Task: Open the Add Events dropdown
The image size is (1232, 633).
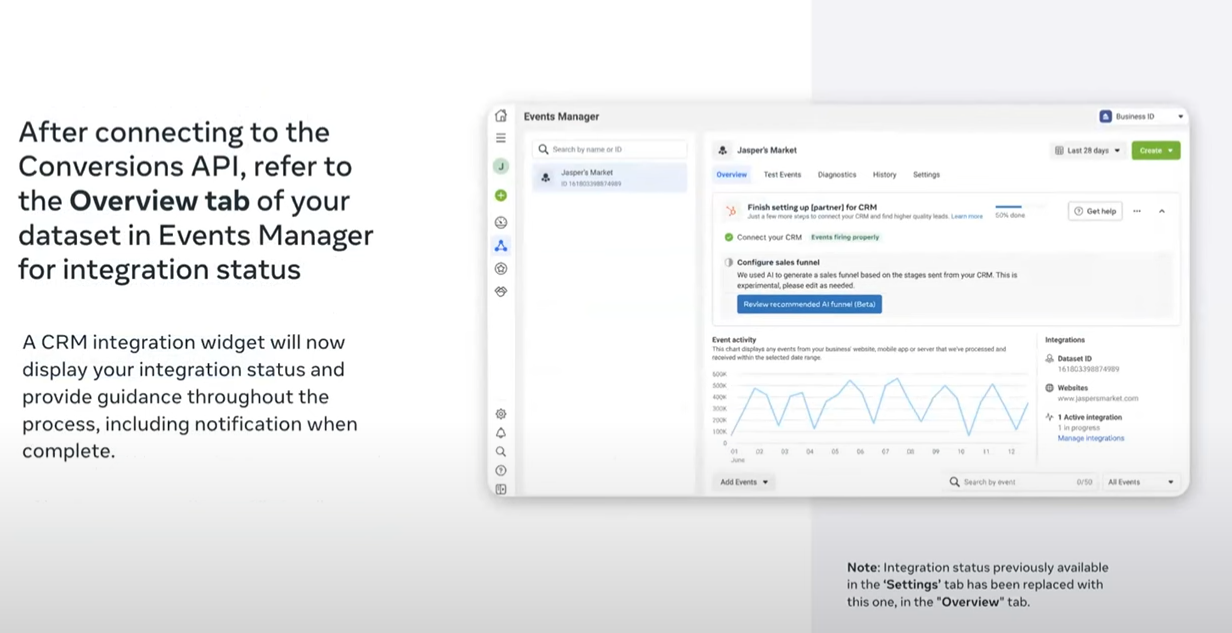Action: click(744, 482)
